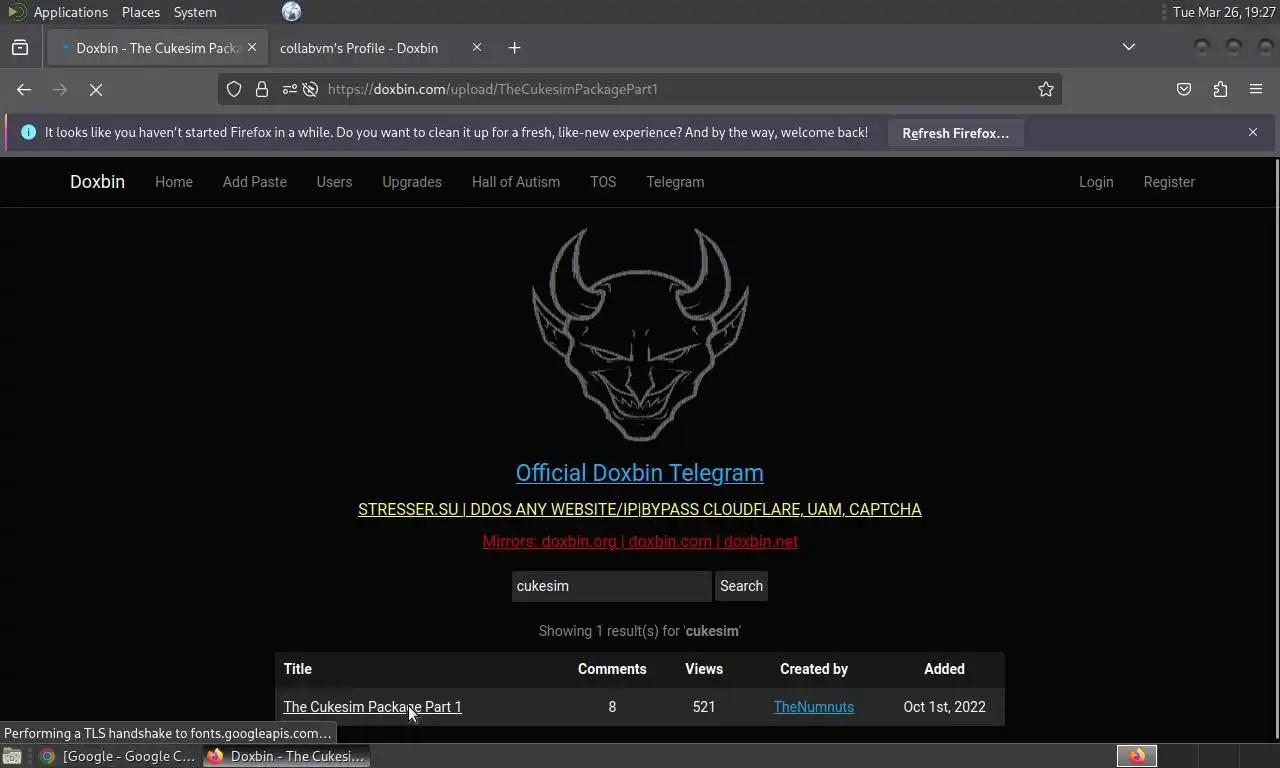Click the Firefox icon in bottom tray
Screen dimensions: 1280x768
(x=1137, y=756)
